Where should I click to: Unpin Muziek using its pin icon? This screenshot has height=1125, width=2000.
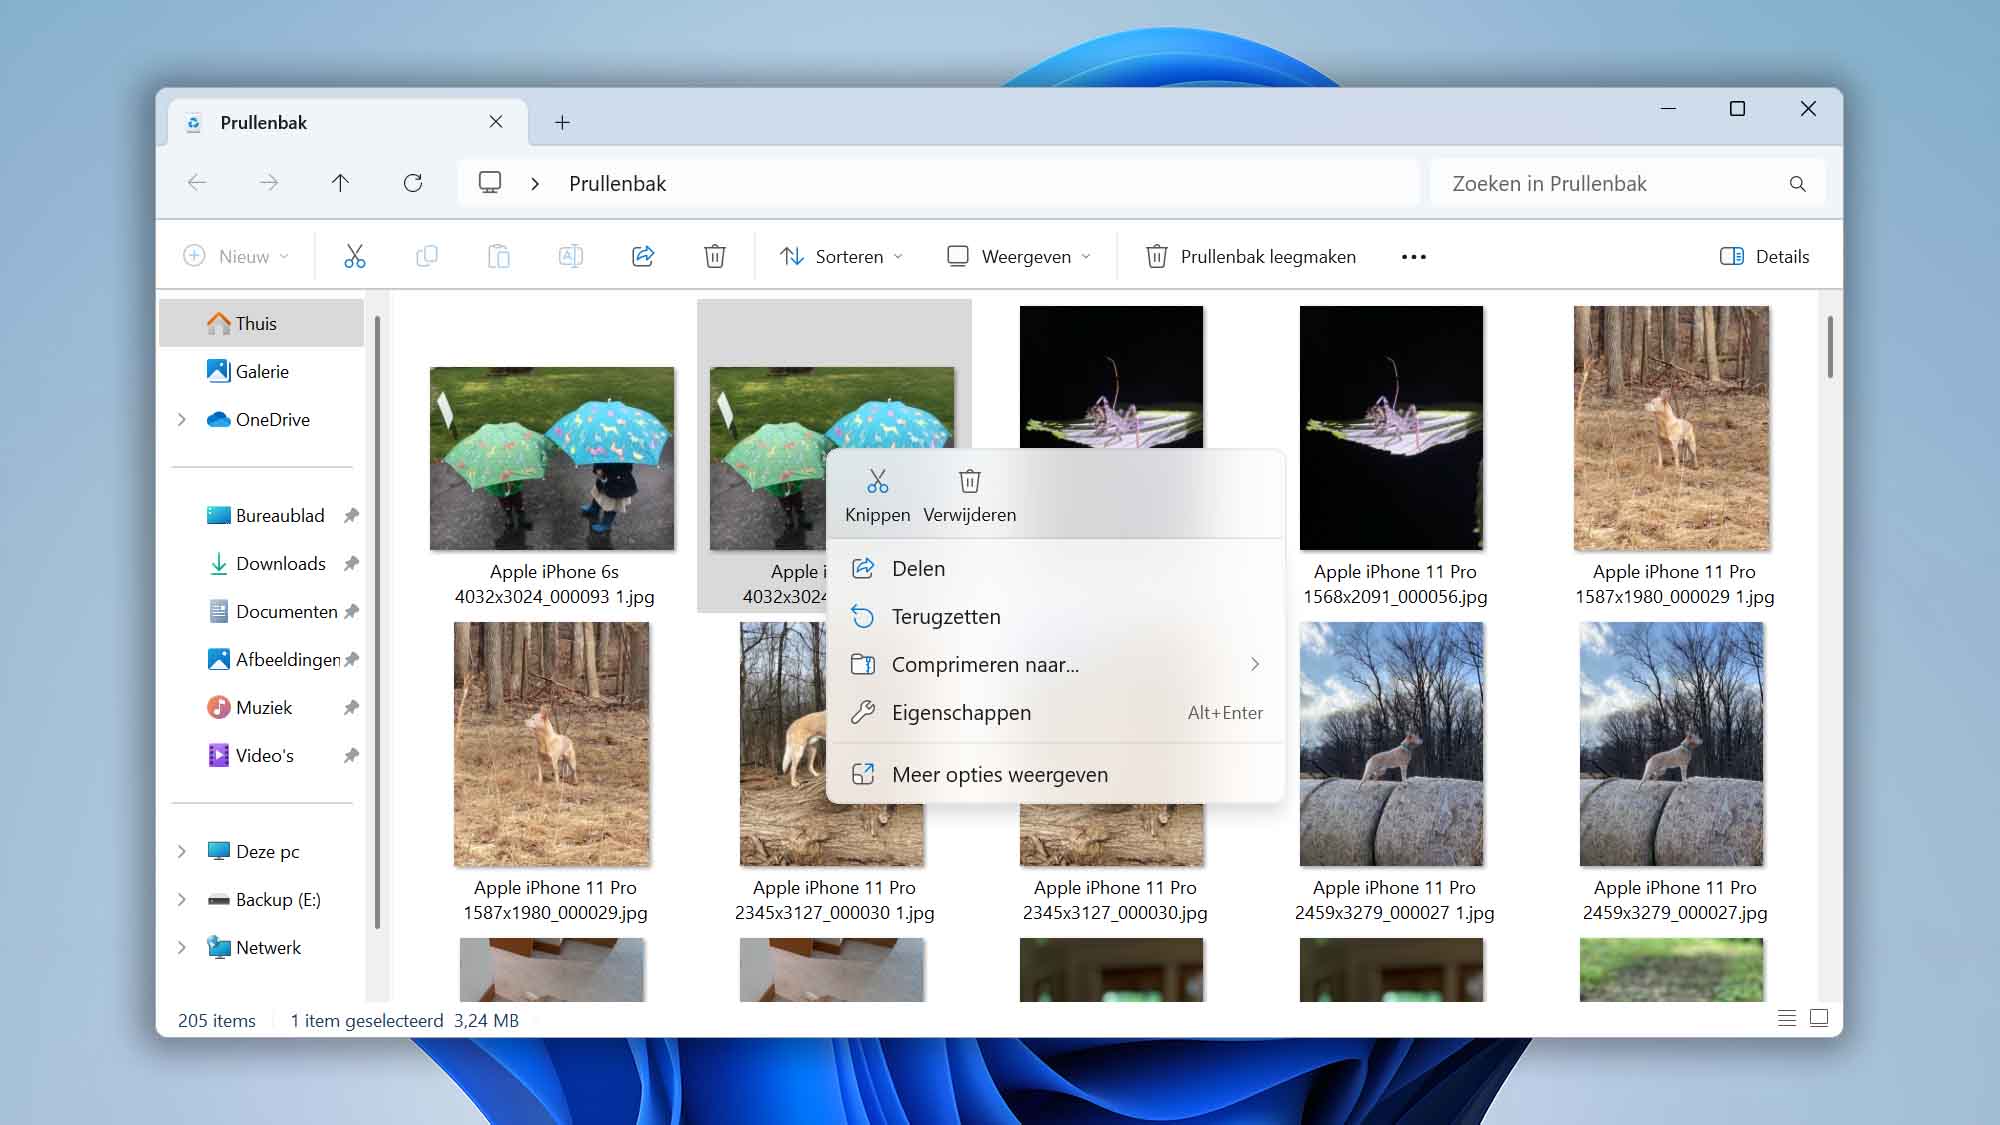351,708
